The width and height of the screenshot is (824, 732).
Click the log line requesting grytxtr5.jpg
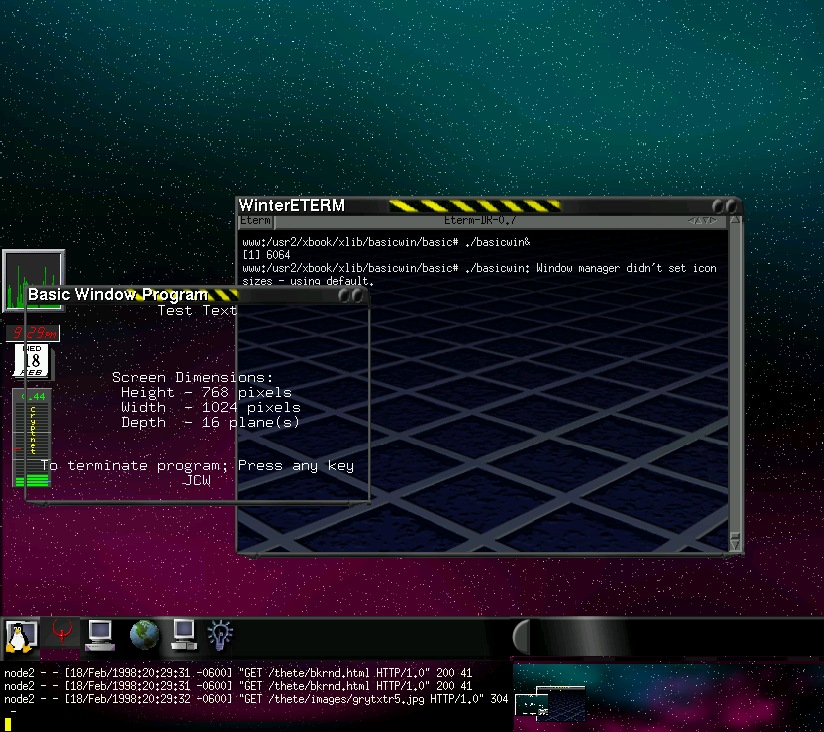256,699
